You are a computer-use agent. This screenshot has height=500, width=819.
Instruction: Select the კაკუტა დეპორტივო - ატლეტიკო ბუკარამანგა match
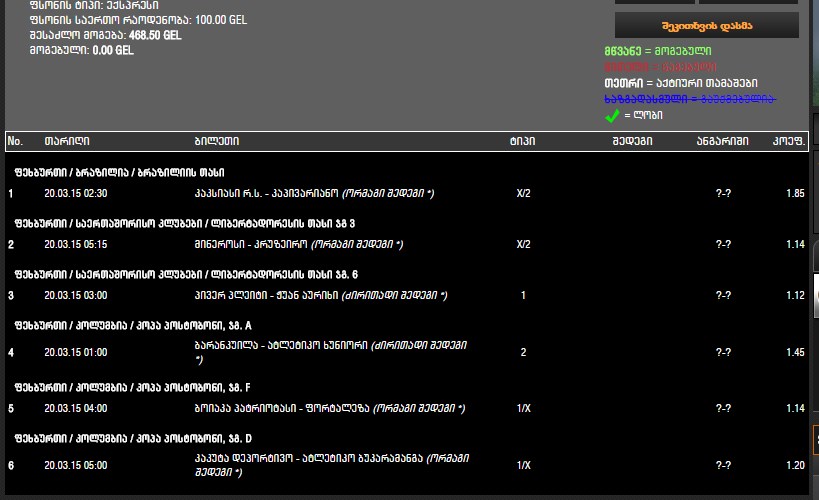point(332,465)
